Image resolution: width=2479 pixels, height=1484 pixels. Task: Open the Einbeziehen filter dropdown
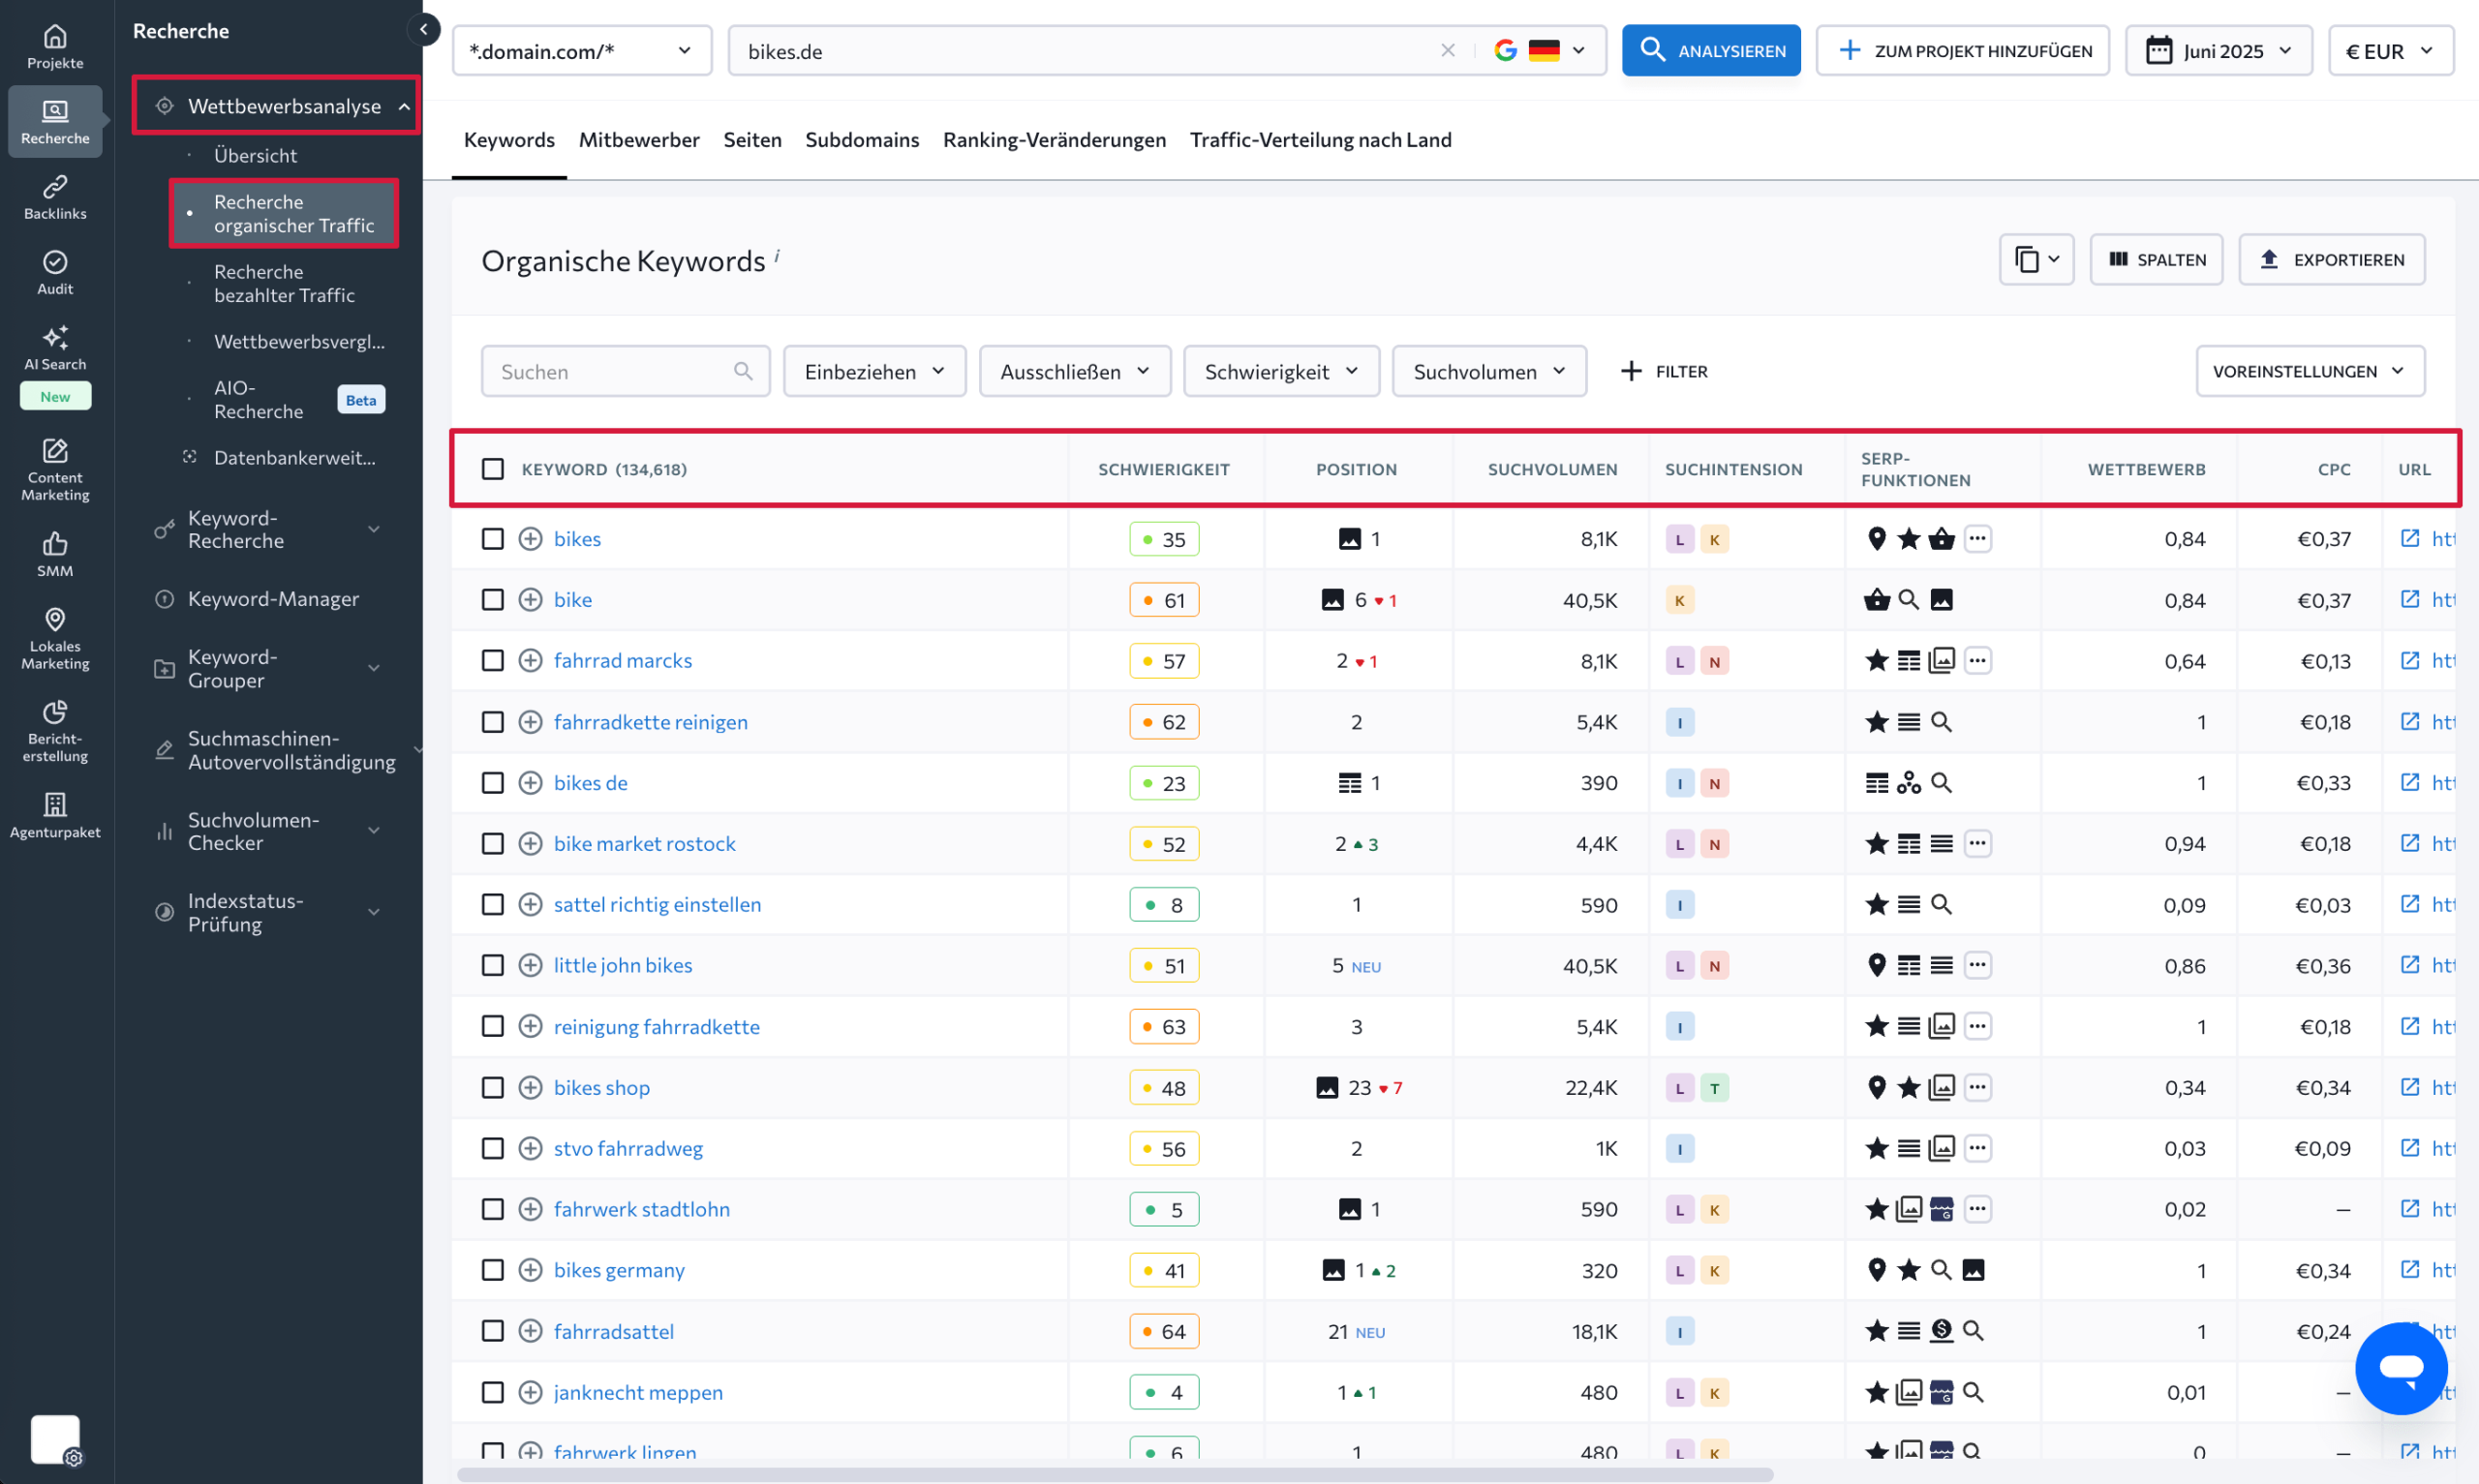point(874,371)
